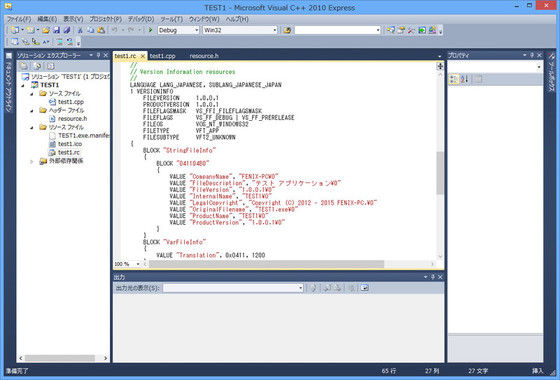Save the current file with Save icon
Viewport: 560px width, 380px height.
[56, 30]
